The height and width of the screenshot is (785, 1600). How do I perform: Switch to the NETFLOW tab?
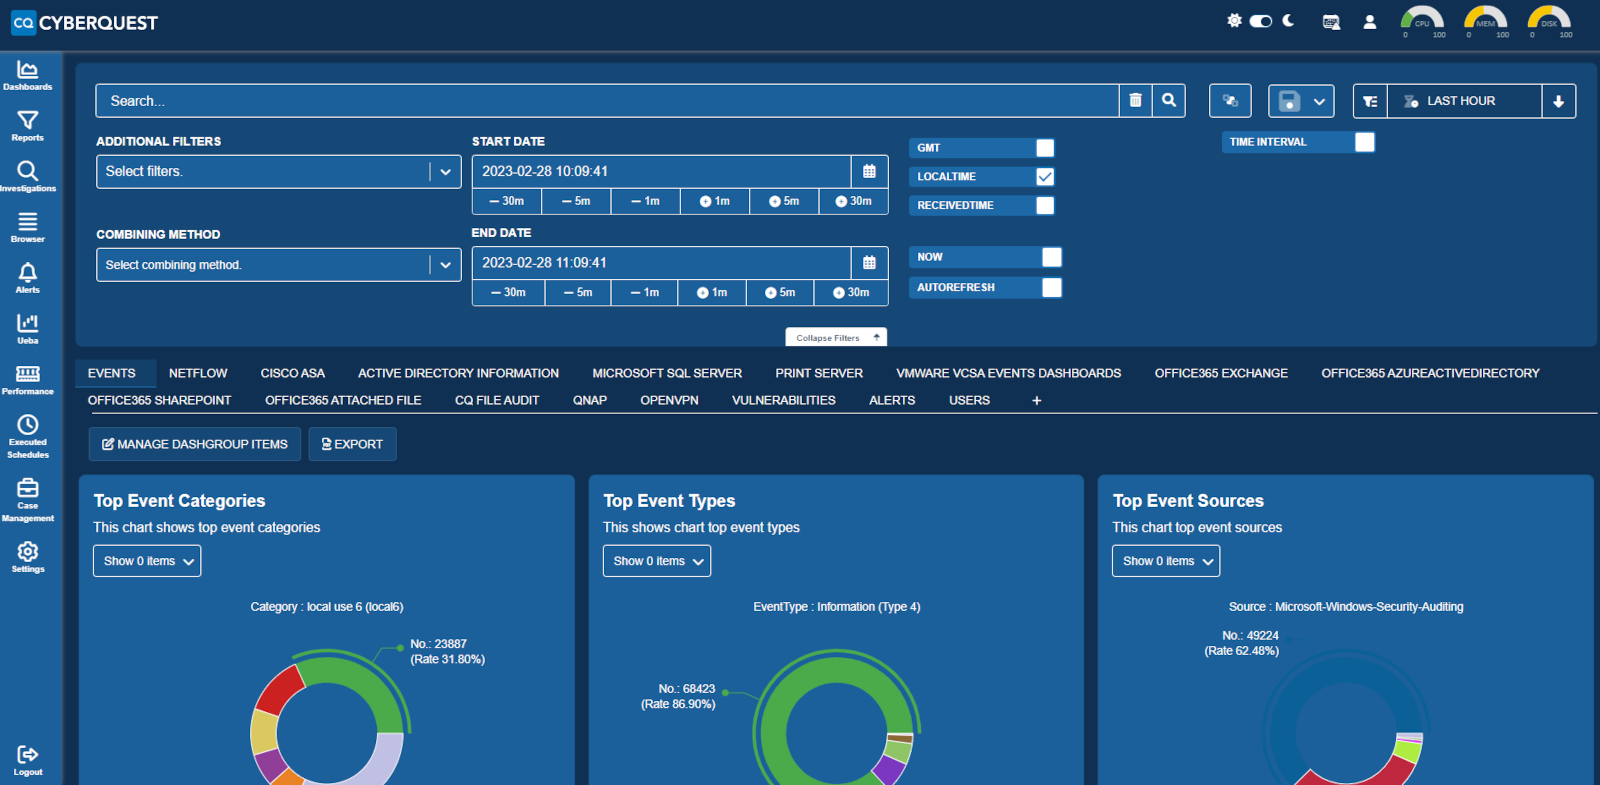[198, 373]
